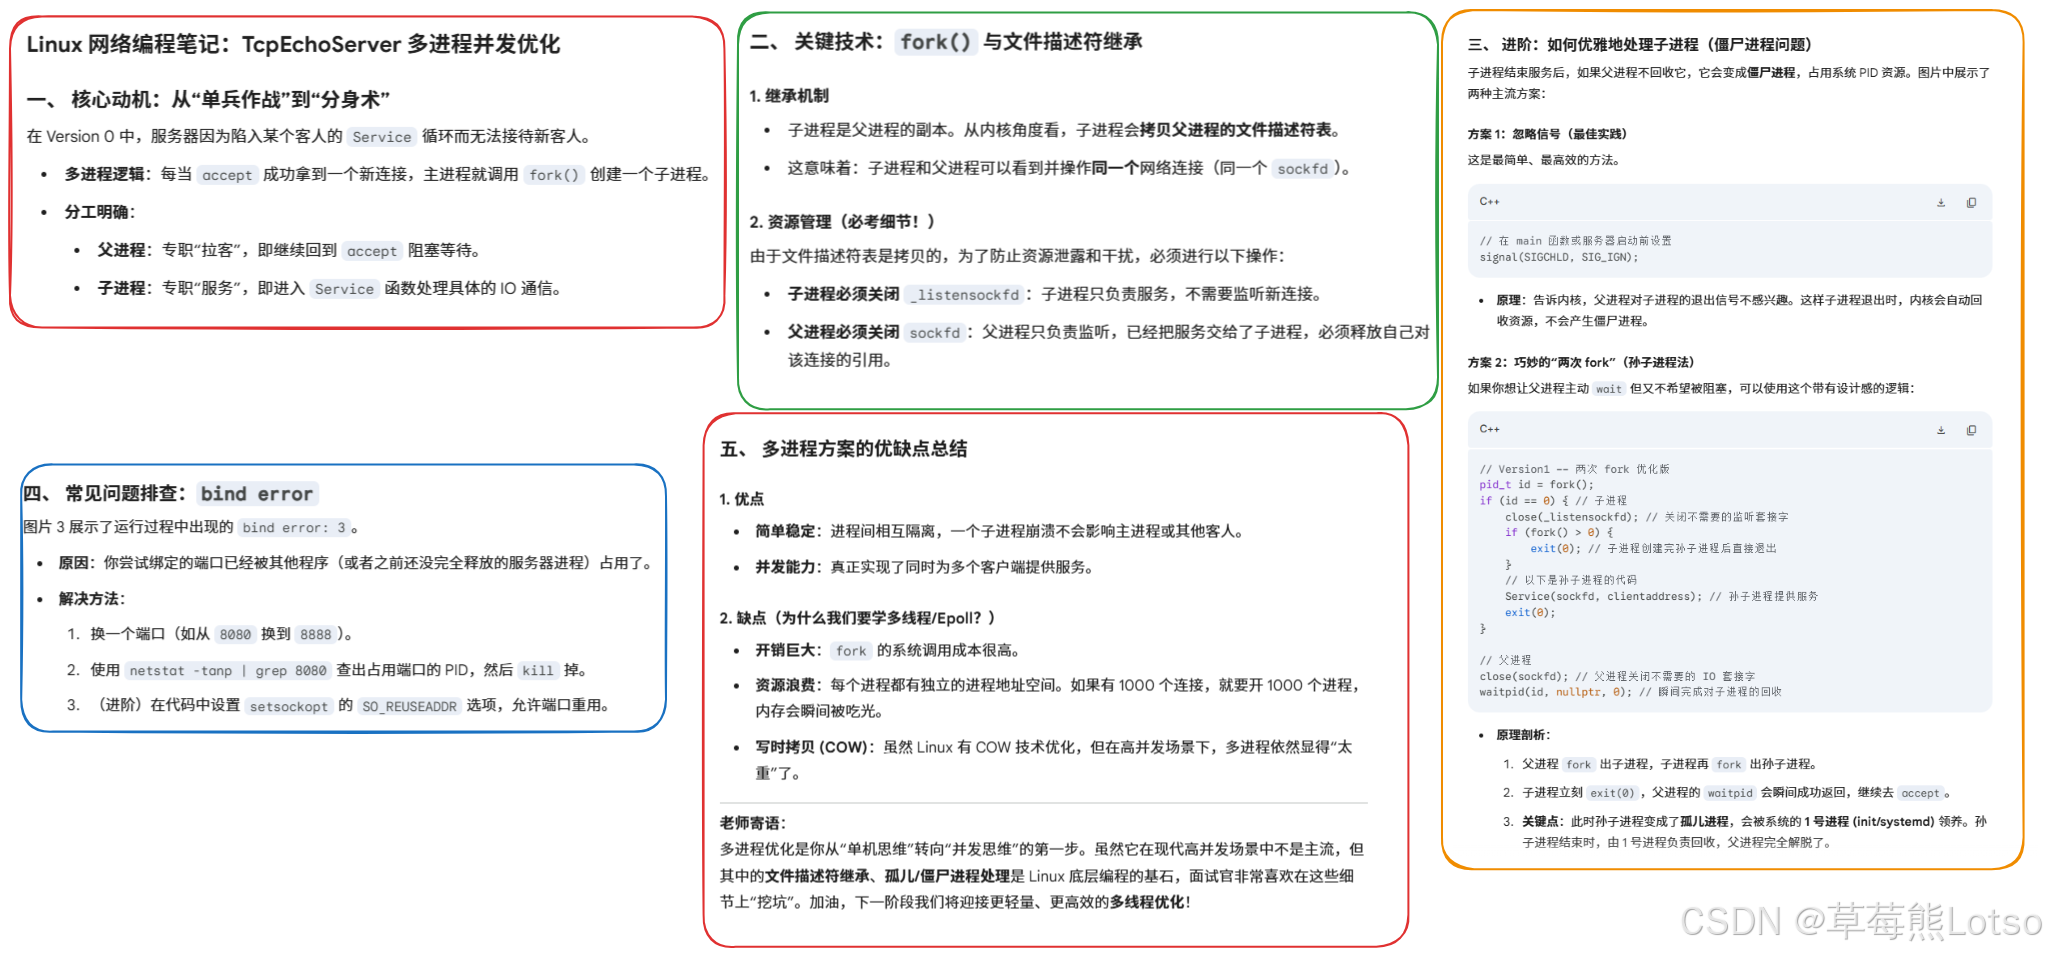Click "accept" chip in the 多进程逻辑 bullet

point(227,175)
